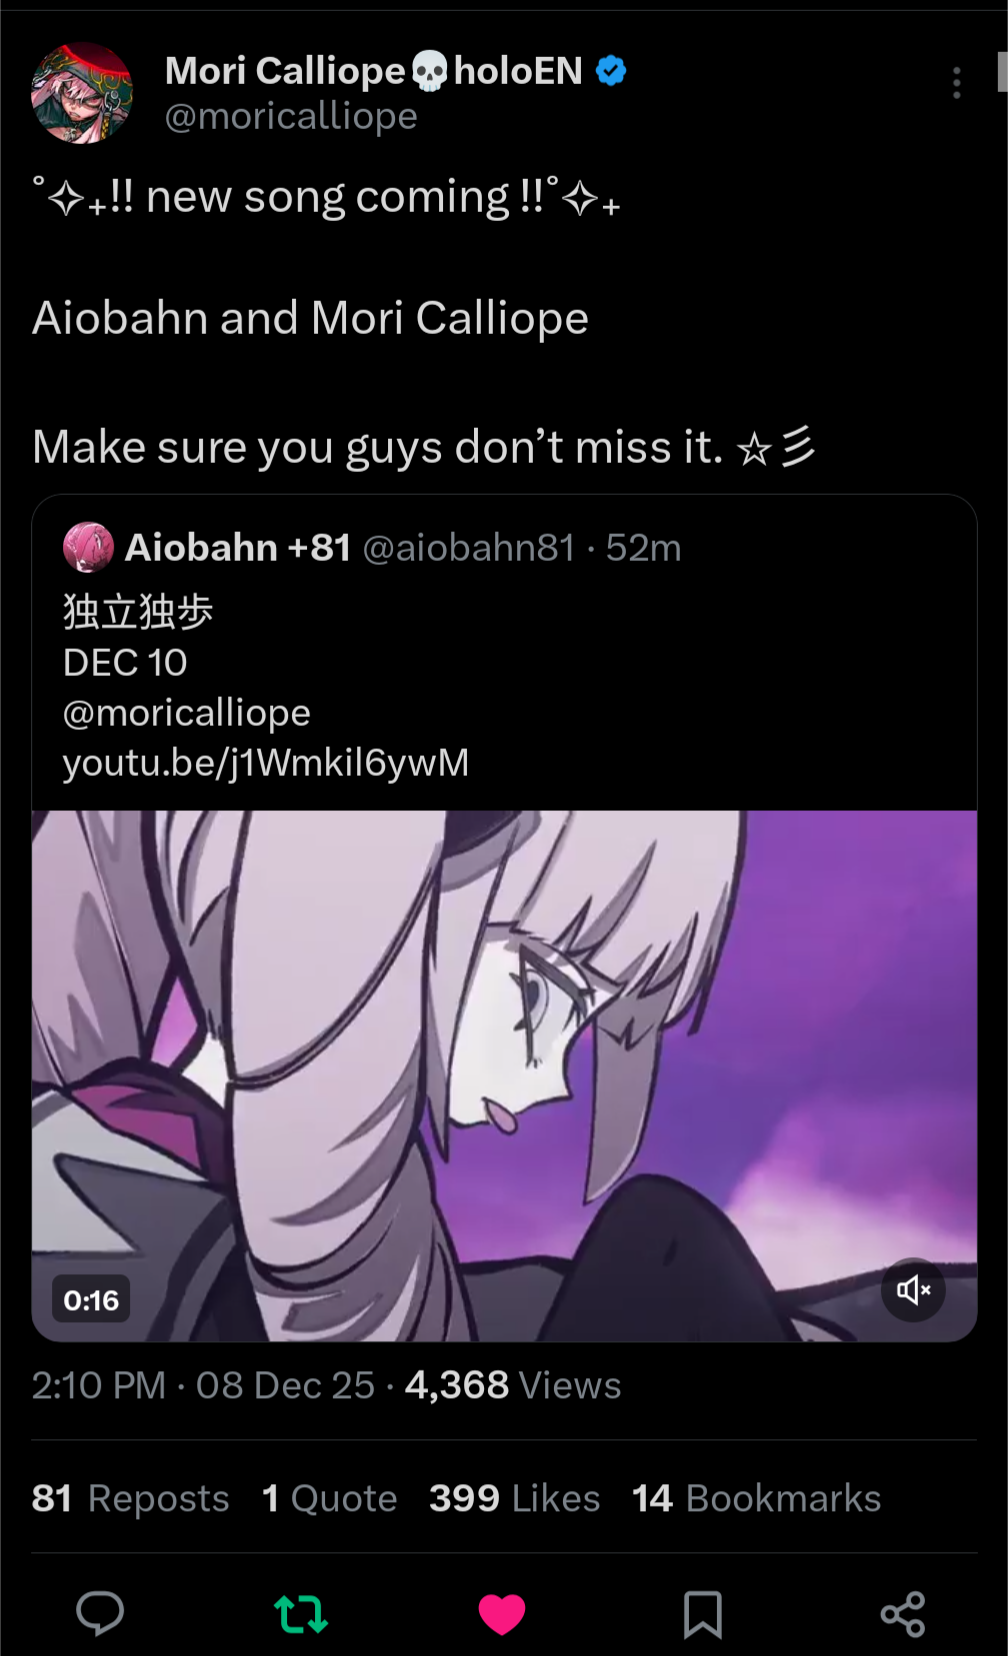This screenshot has height=1656, width=1008.
Task: Open Aiobahn's small profile avatar
Action: [88, 547]
